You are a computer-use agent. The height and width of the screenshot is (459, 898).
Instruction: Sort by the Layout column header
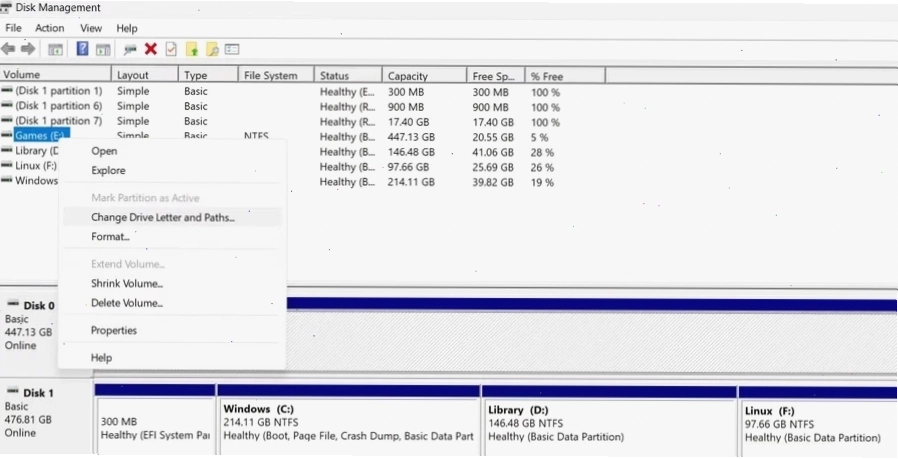tap(145, 75)
